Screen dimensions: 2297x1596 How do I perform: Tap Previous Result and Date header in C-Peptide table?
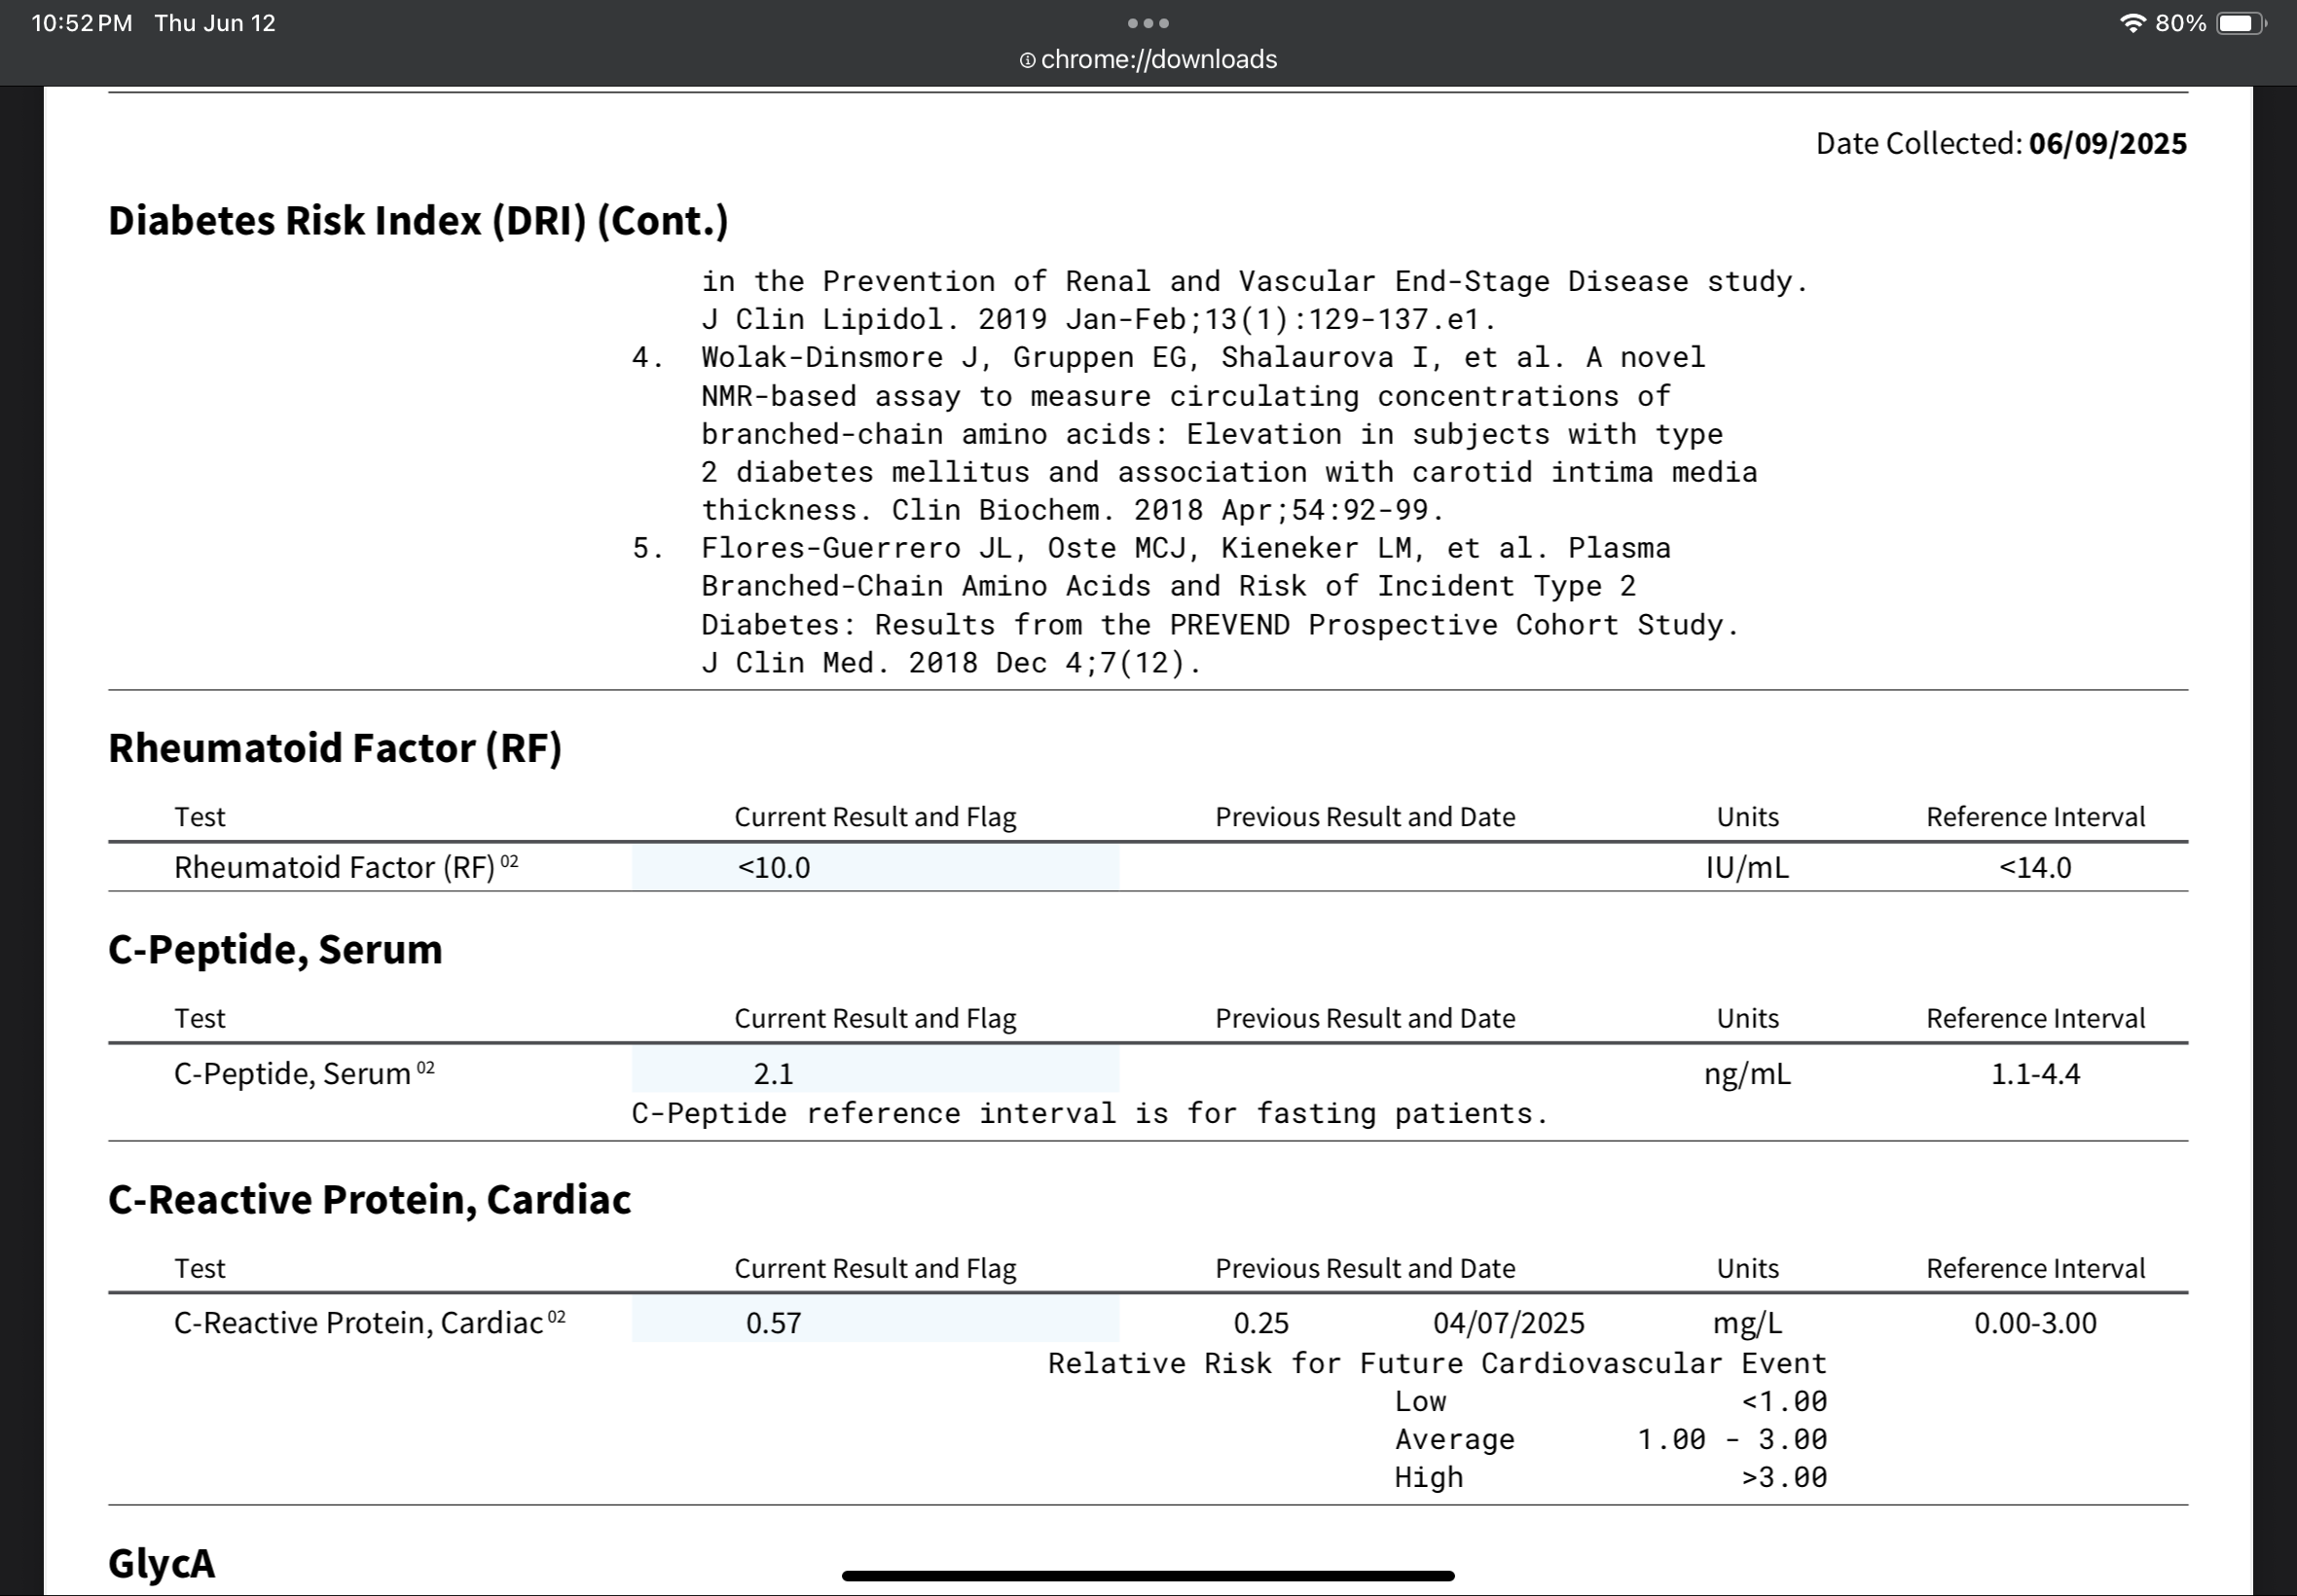(1365, 1018)
